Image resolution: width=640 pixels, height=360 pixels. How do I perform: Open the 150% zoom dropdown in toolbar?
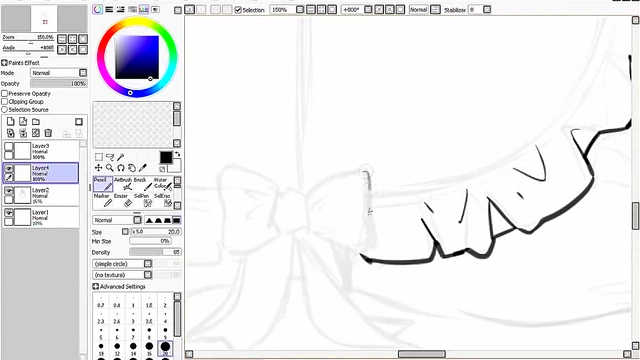point(300,10)
